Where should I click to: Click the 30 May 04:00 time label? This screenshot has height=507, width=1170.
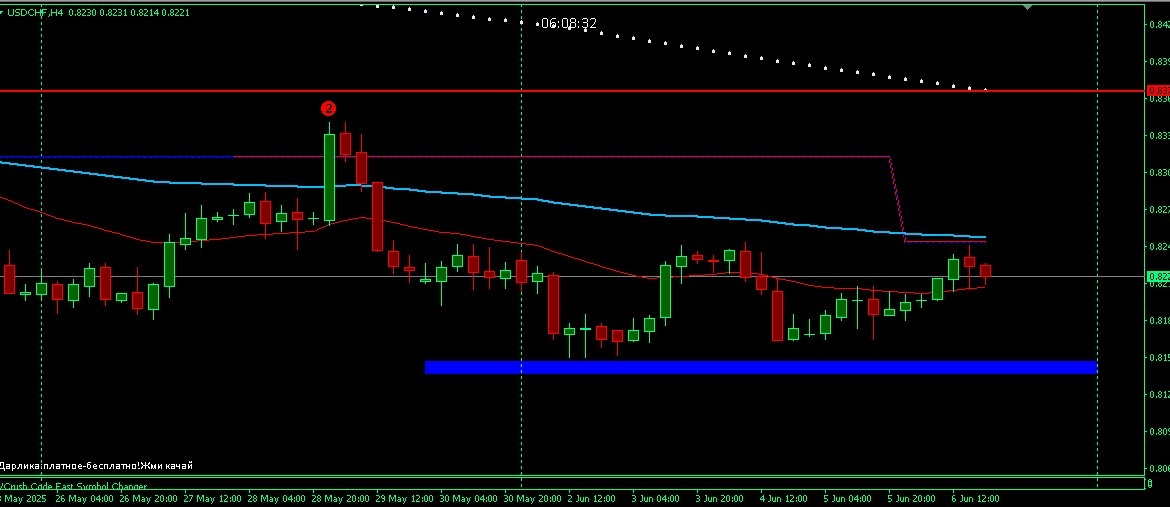point(469,498)
